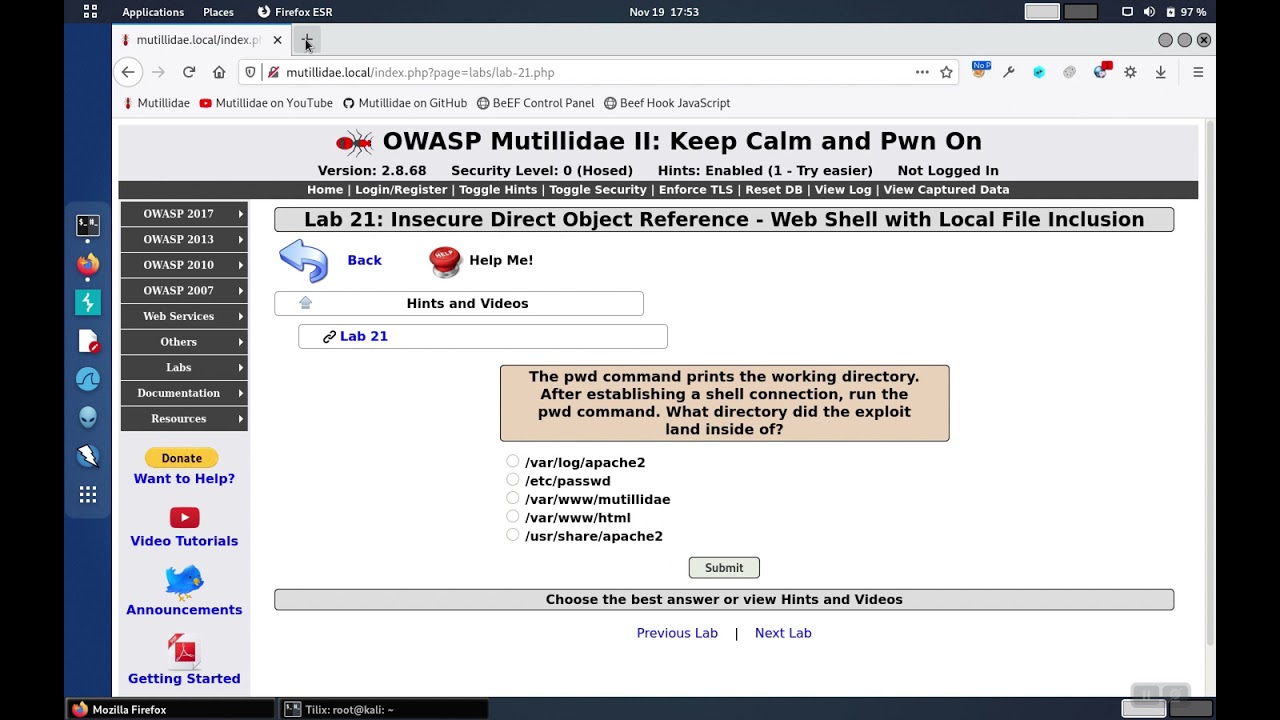Select answer /usr/share/apache2

[x=512, y=535]
